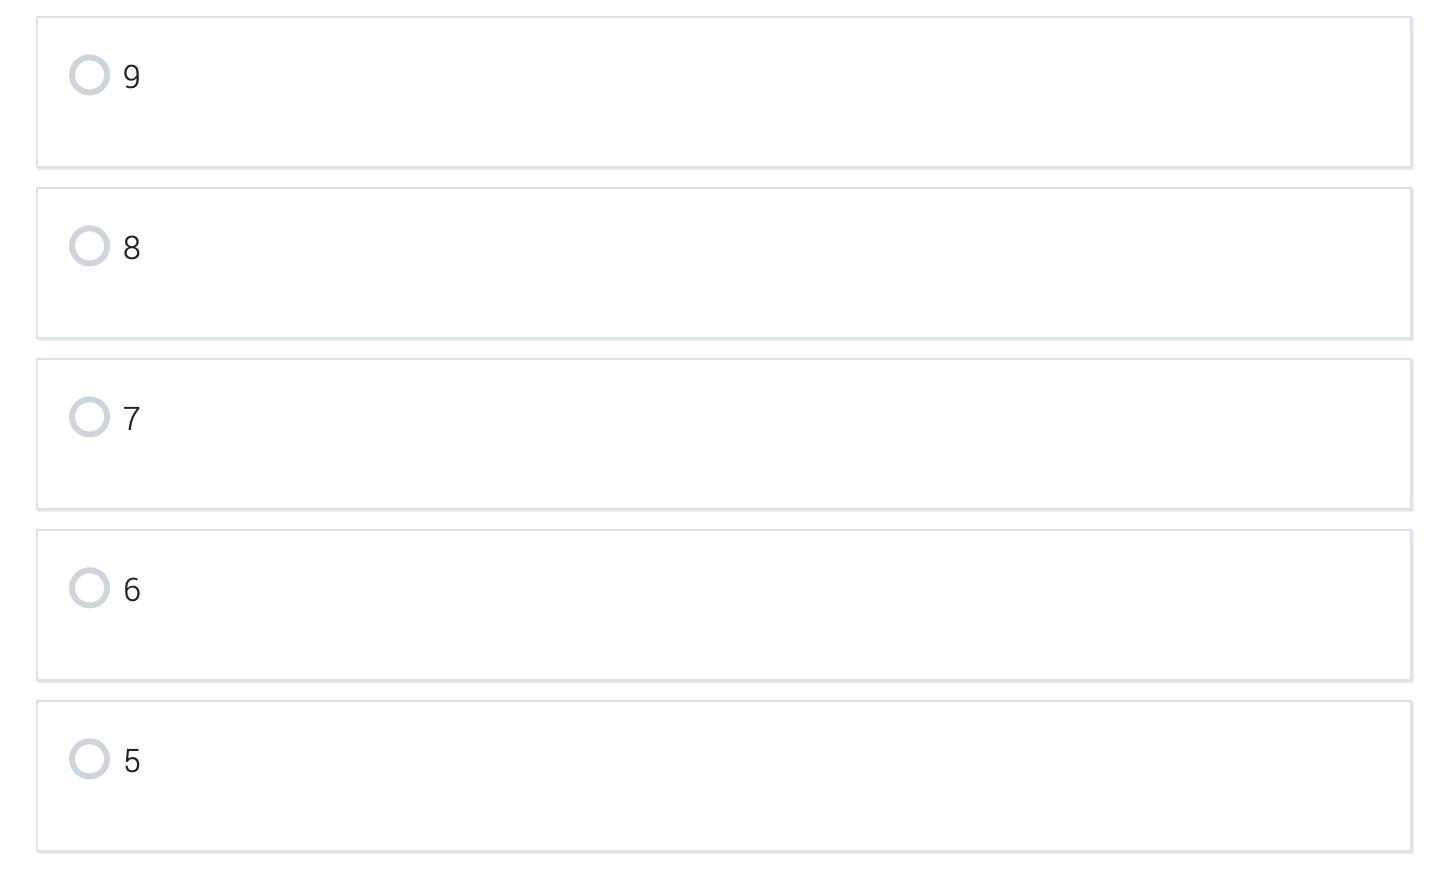Click the number 9 label text

point(131,77)
